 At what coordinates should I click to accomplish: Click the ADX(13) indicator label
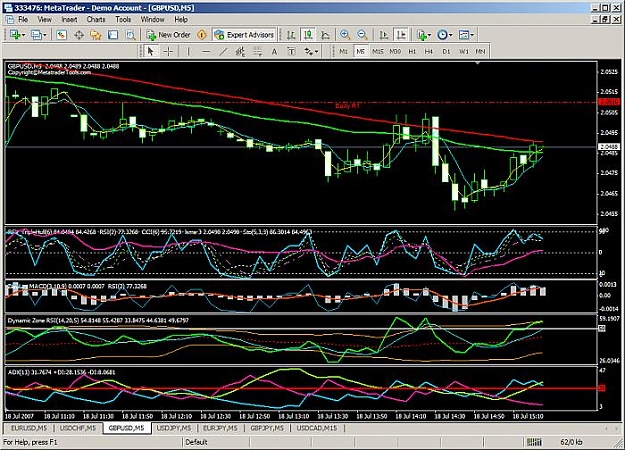(x=62, y=372)
